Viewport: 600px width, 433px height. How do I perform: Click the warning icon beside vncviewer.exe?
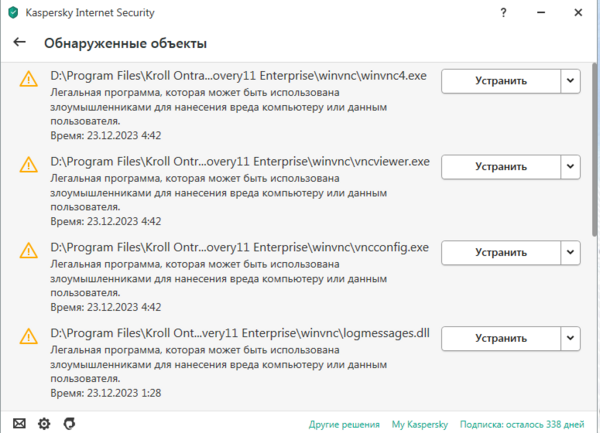[x=29, y=167]
